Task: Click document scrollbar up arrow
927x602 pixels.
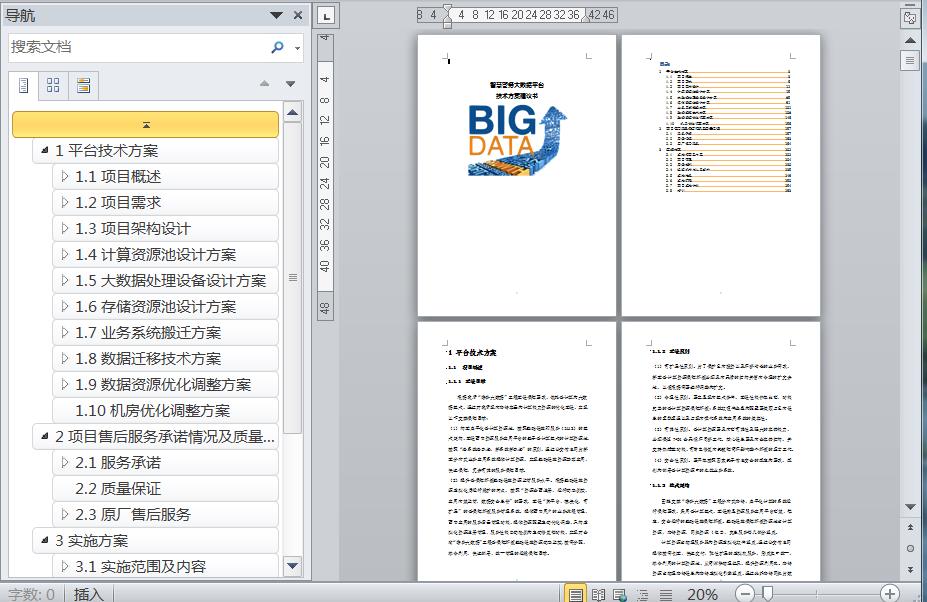Action: pyautogui.click(x=910, y=40)
